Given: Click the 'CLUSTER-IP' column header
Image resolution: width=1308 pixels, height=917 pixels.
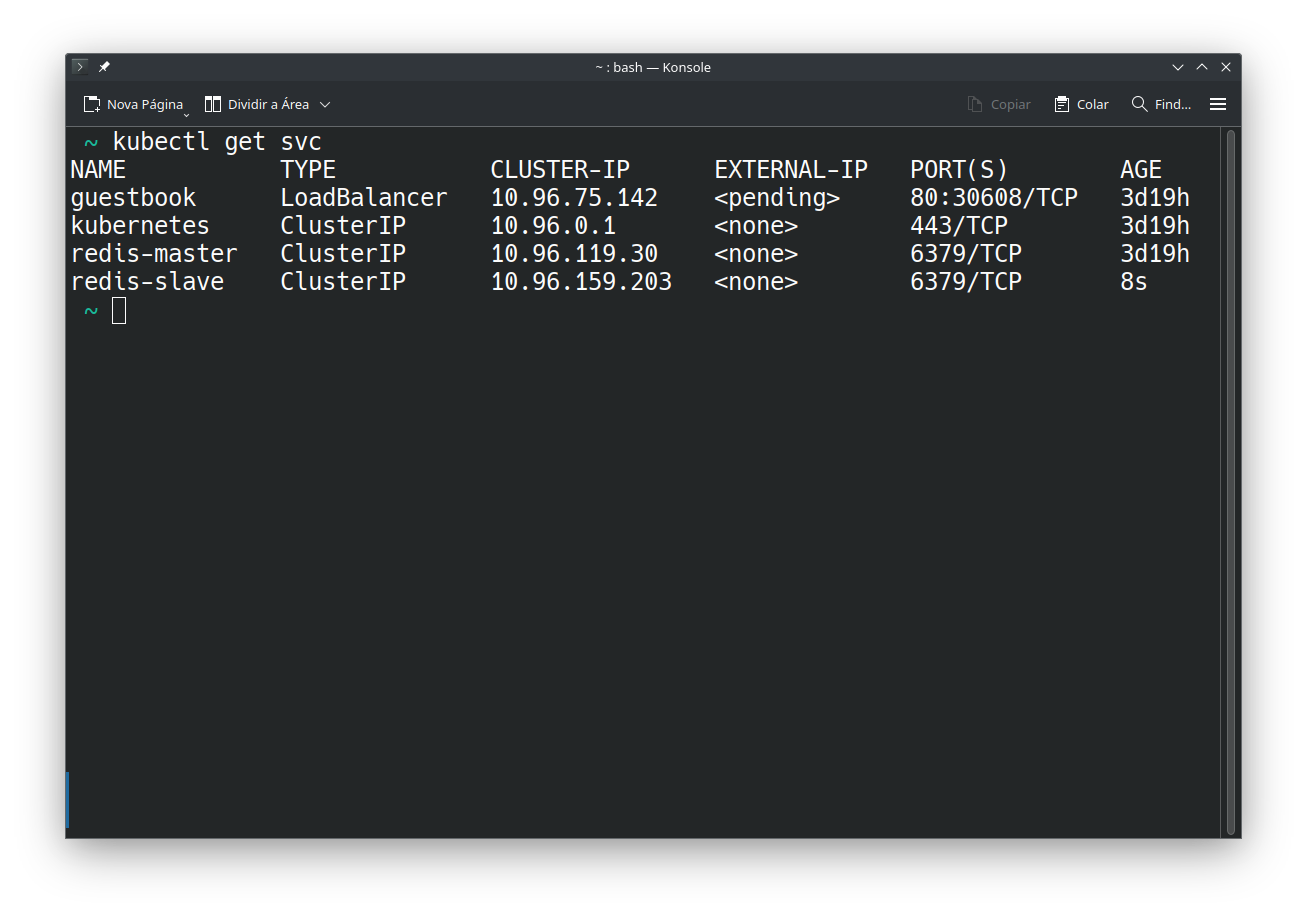Looking at the screenshot, I should point(560,170).
